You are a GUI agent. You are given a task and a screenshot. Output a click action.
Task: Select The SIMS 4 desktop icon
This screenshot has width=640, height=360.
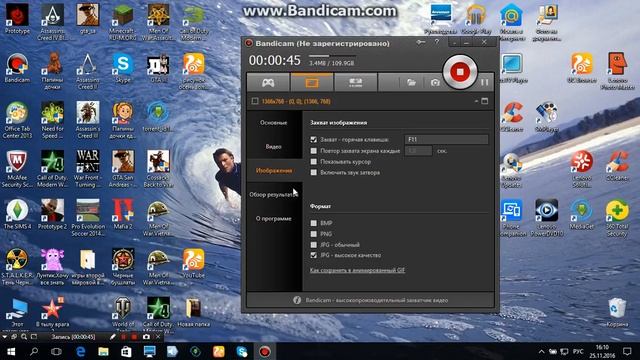17,215
